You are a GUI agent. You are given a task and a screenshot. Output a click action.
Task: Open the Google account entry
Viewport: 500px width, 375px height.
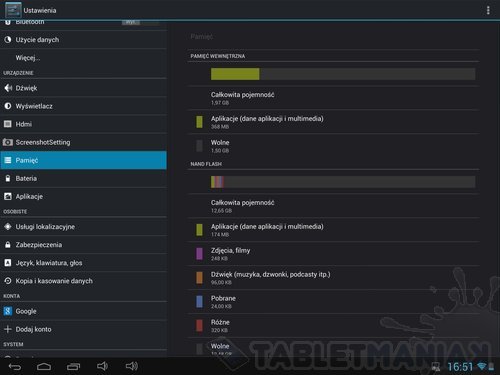click(x=83, y=311)
